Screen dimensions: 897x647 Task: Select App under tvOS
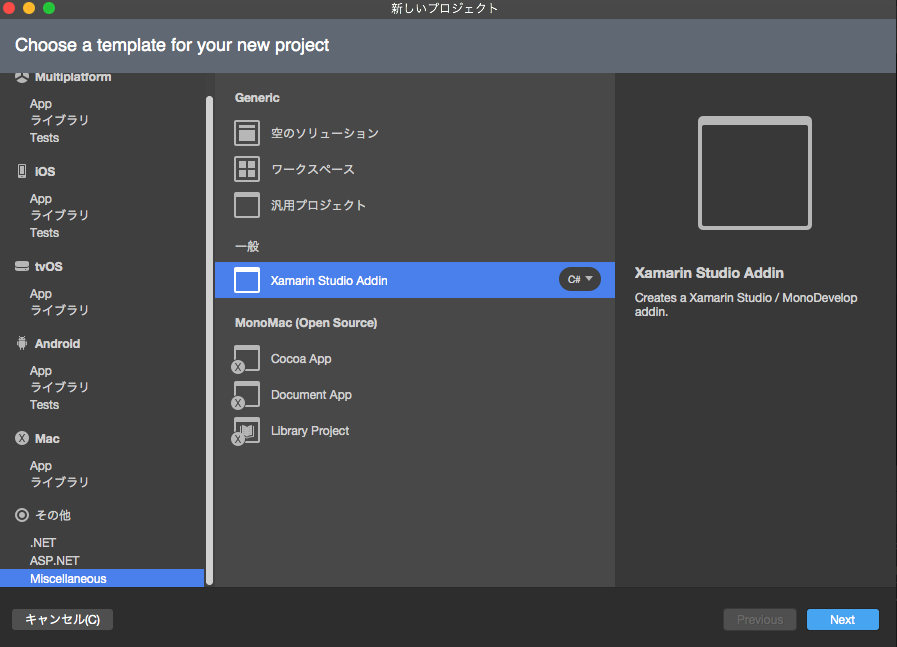pos(41,293)
